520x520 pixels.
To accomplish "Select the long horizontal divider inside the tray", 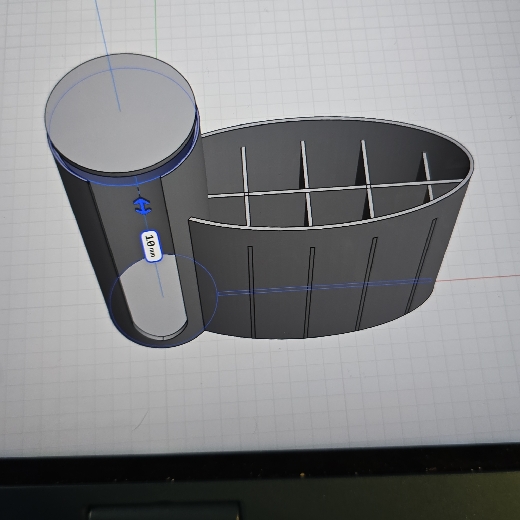I will 336,189.
